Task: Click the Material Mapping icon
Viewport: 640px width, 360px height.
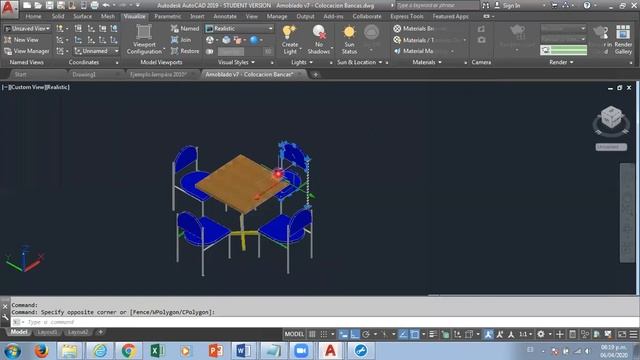Action: click(413, 51)
